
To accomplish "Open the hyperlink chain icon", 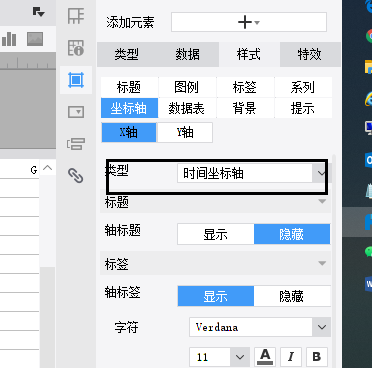I will pos(76,175).
